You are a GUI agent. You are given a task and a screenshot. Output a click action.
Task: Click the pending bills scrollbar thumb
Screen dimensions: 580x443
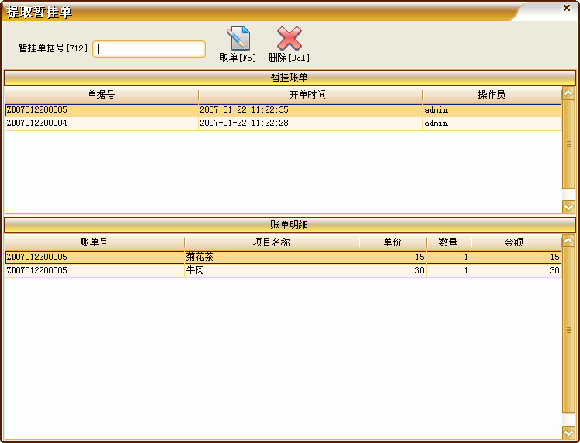point(568,144)
